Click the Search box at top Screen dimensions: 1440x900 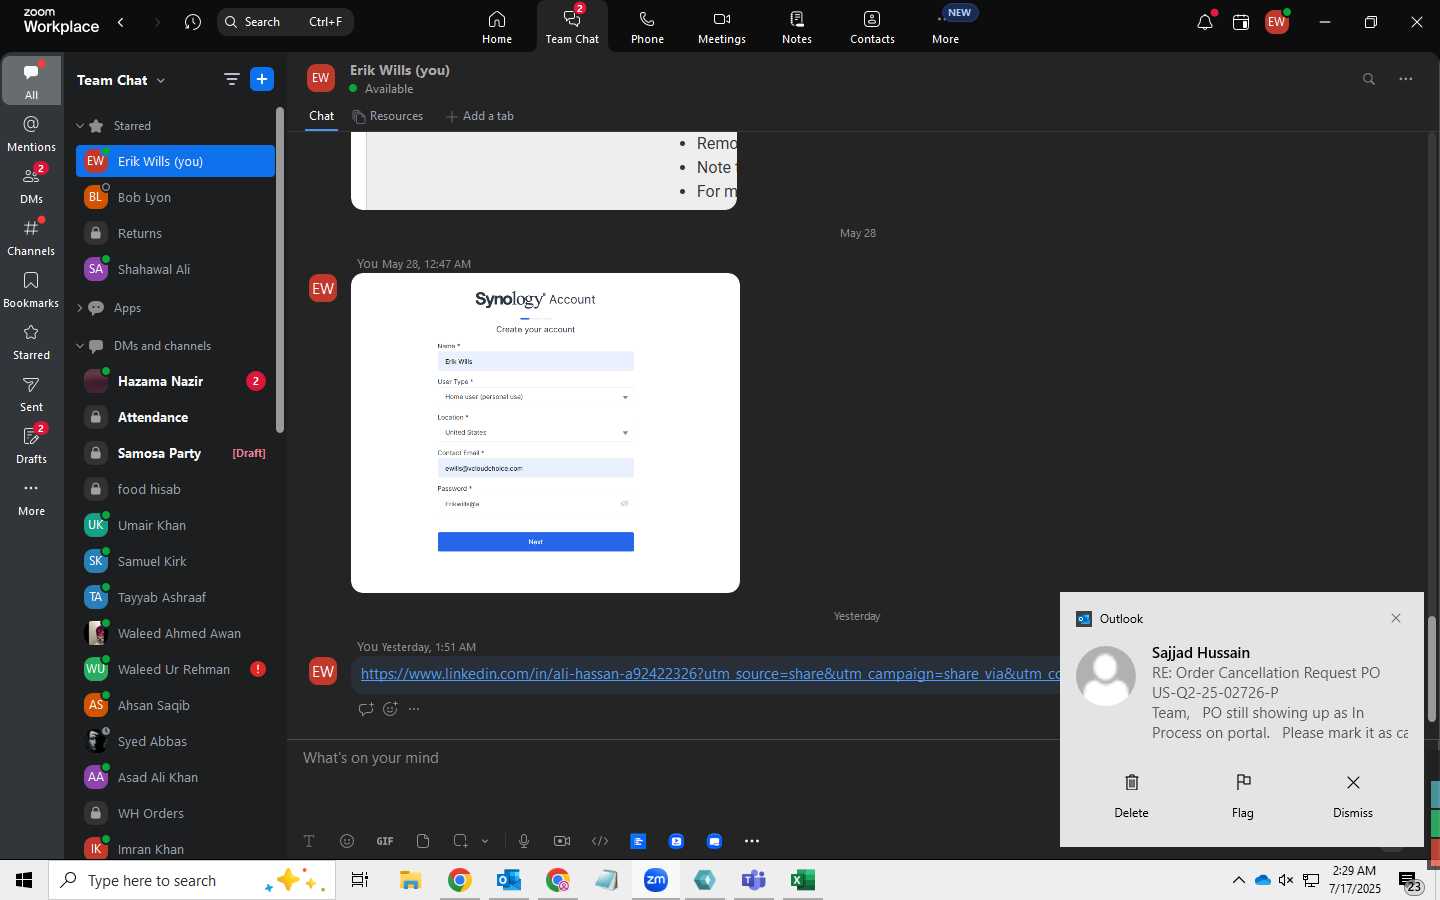point(285,22)
